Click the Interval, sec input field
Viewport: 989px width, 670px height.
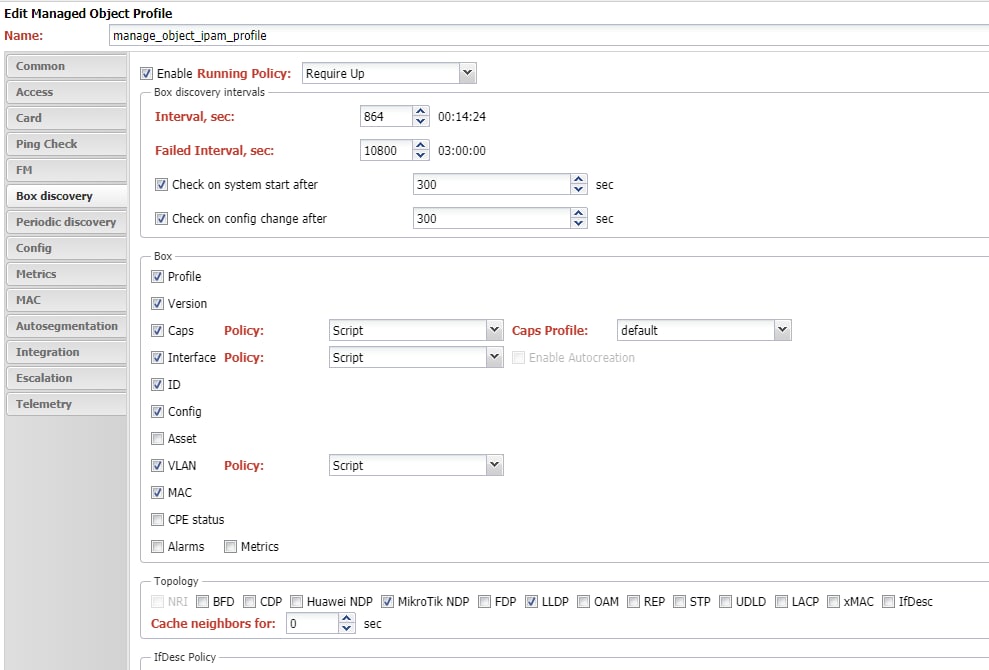[x=387, y=117]
